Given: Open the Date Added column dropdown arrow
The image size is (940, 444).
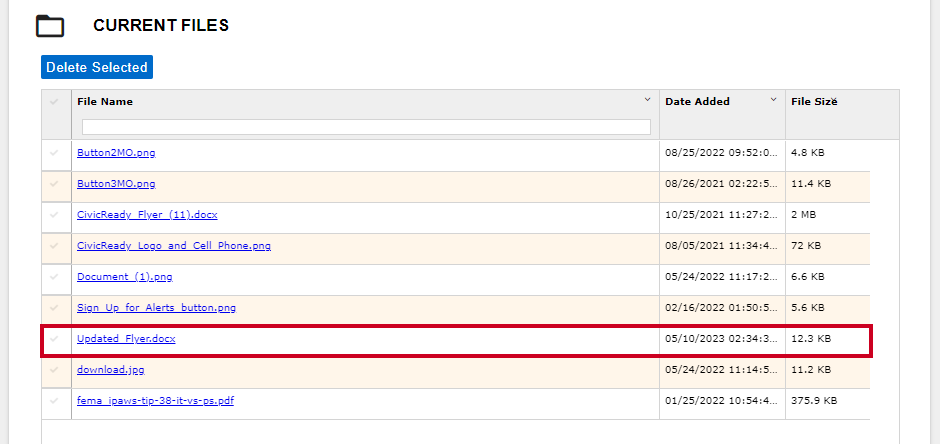Looking at the screenshot, I should (x=773, y=99).
